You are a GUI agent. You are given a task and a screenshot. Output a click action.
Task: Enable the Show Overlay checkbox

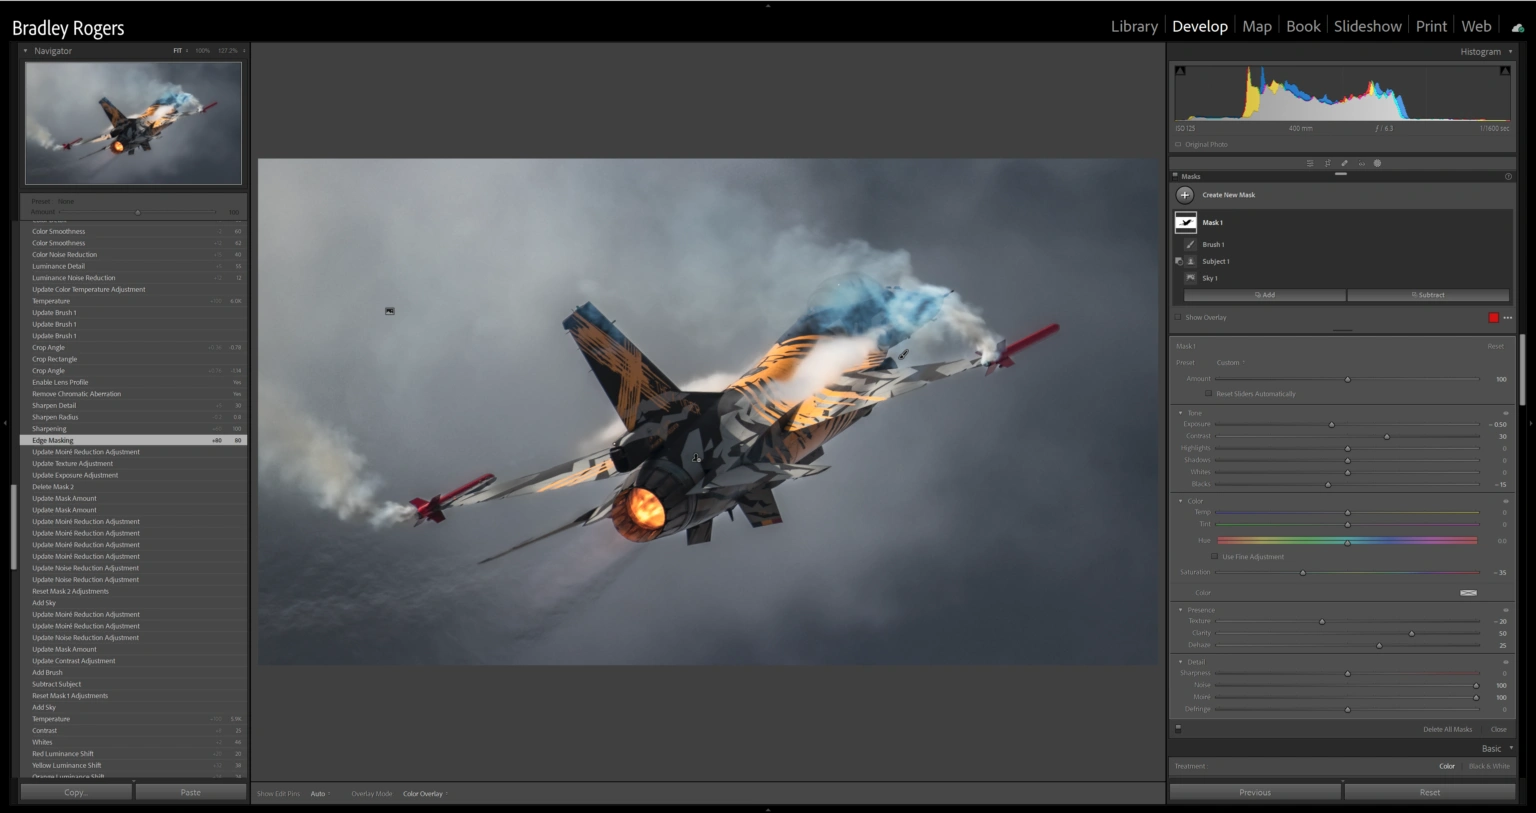[x=1178, y=318]
